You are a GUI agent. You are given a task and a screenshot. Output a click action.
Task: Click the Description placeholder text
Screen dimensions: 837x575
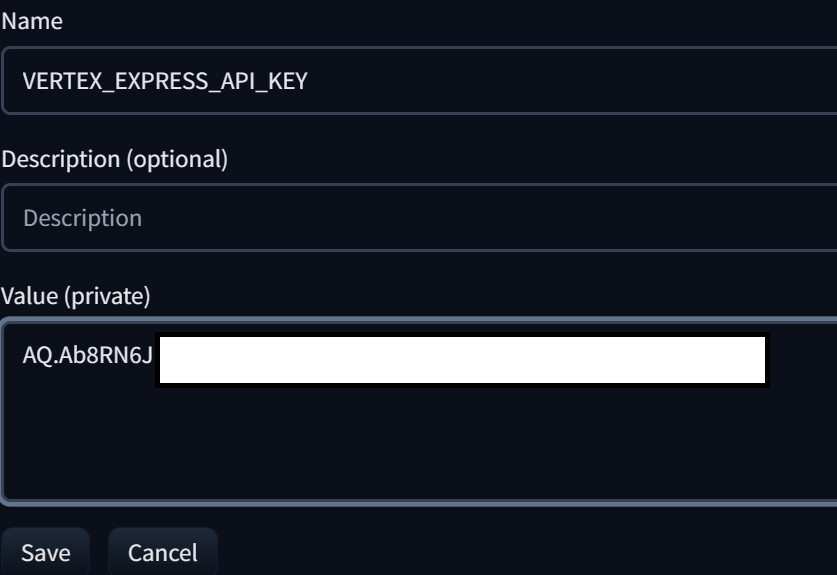(x=82, y=217)
